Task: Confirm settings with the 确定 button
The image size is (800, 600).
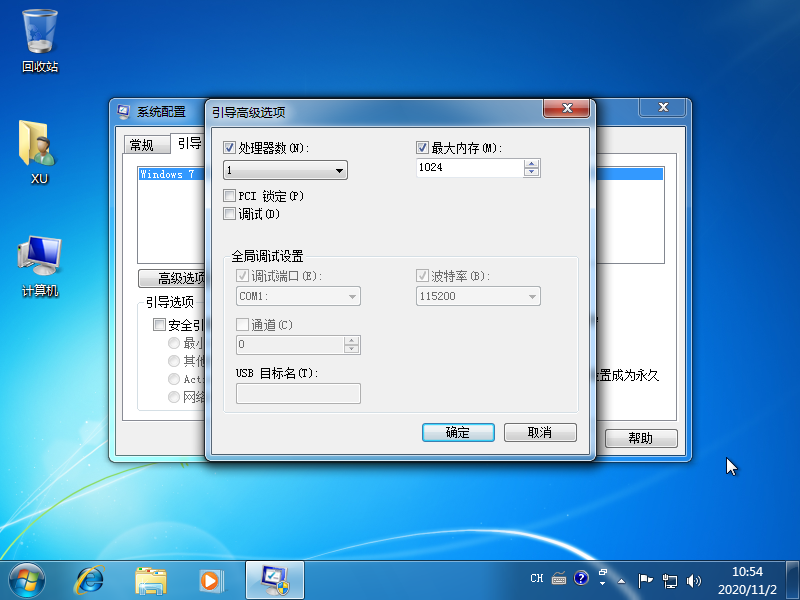Action: pos(458,432)
